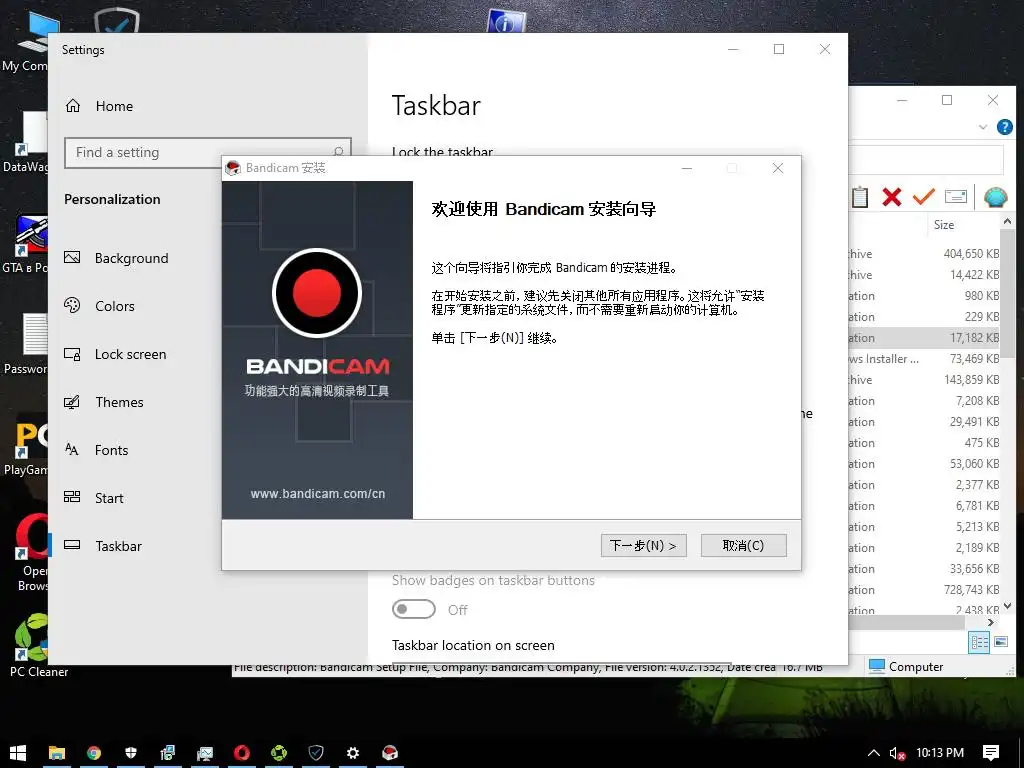Click shell icon in file manager toolbar
The width and height of the screenshot is (1024, 768).
995,197
